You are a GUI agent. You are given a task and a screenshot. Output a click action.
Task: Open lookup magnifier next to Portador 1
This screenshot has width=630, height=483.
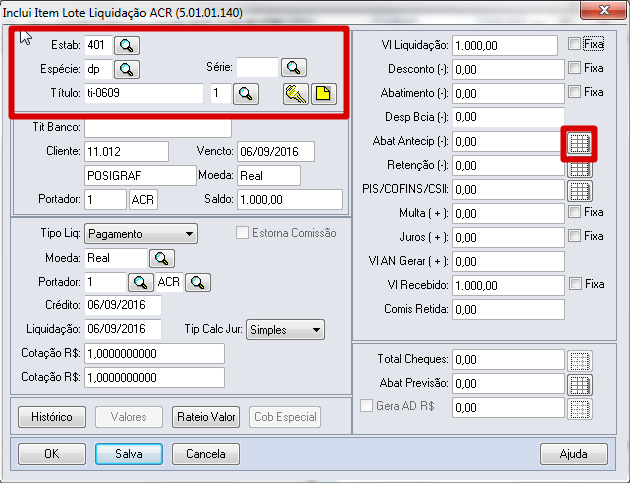141,282
